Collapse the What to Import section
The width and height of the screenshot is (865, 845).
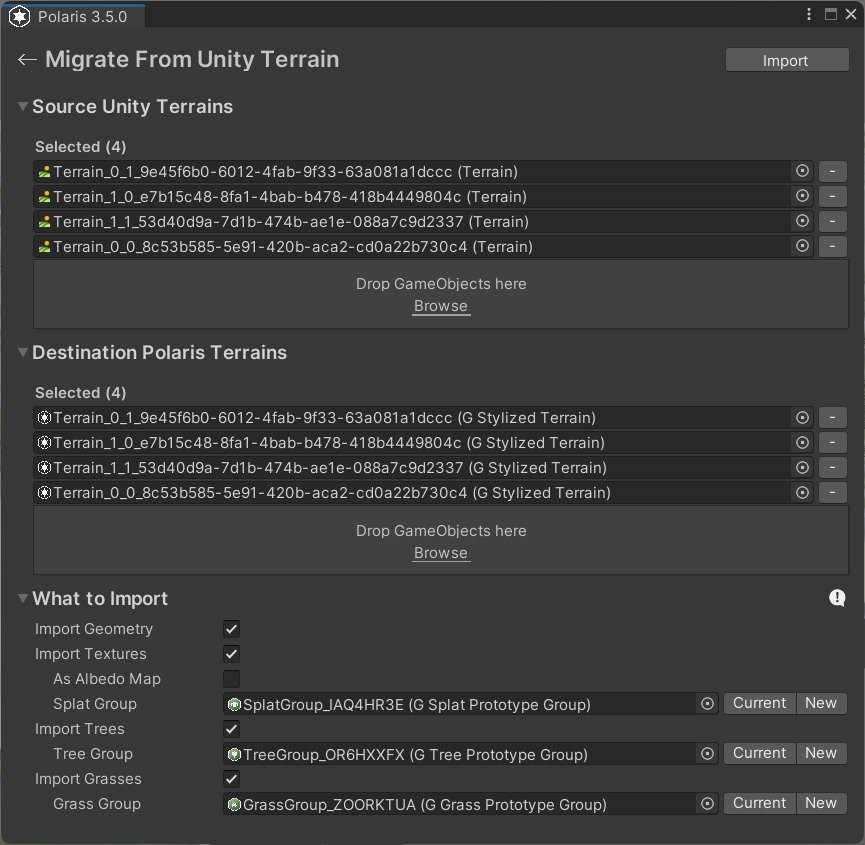pos(23,598)
